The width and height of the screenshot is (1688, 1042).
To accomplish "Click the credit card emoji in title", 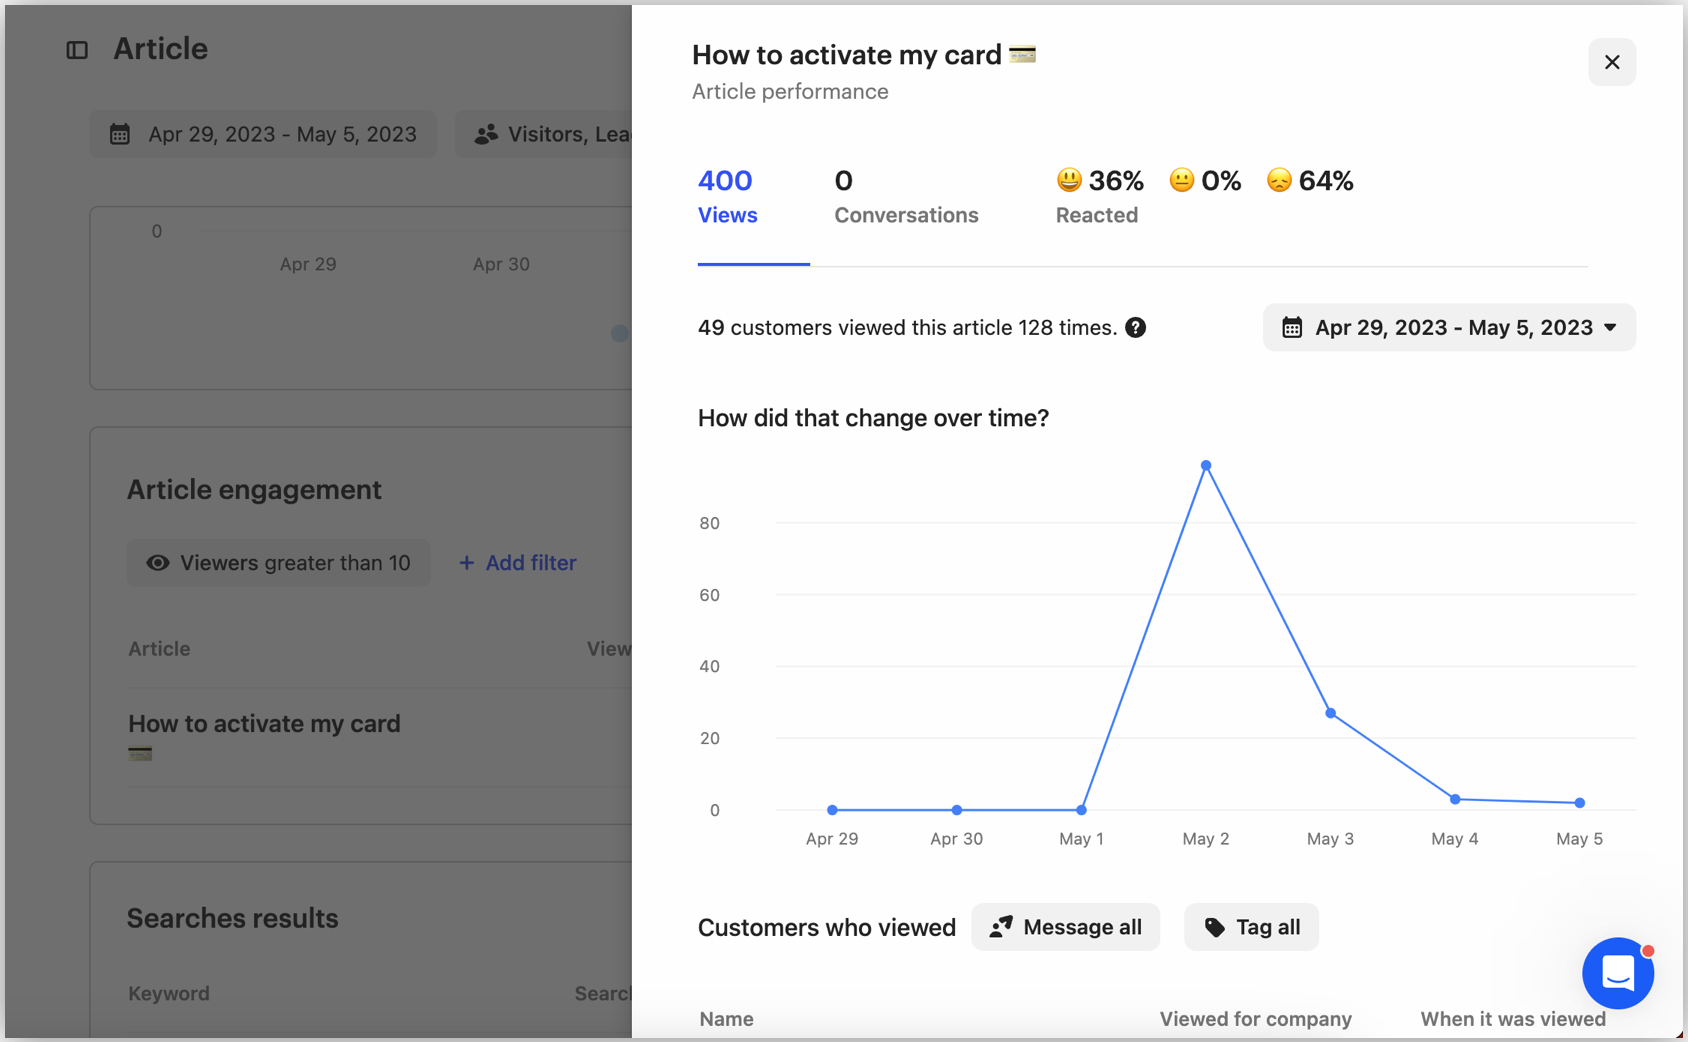I will point(1022,54).
